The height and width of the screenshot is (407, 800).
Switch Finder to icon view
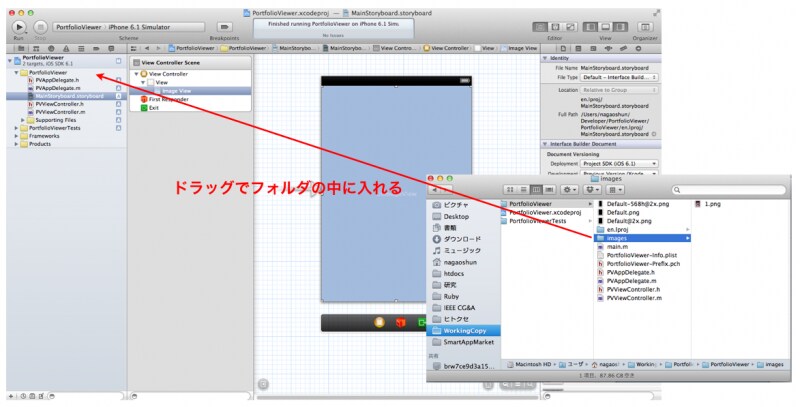pyautogui.click(x=510, y=190)
